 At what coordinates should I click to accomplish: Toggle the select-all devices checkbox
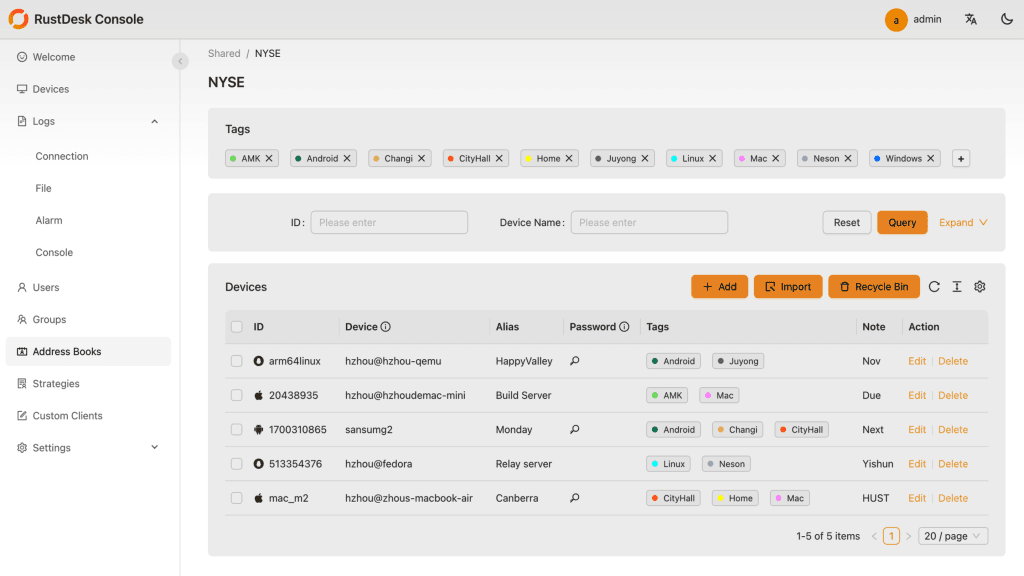pos(236,327)
